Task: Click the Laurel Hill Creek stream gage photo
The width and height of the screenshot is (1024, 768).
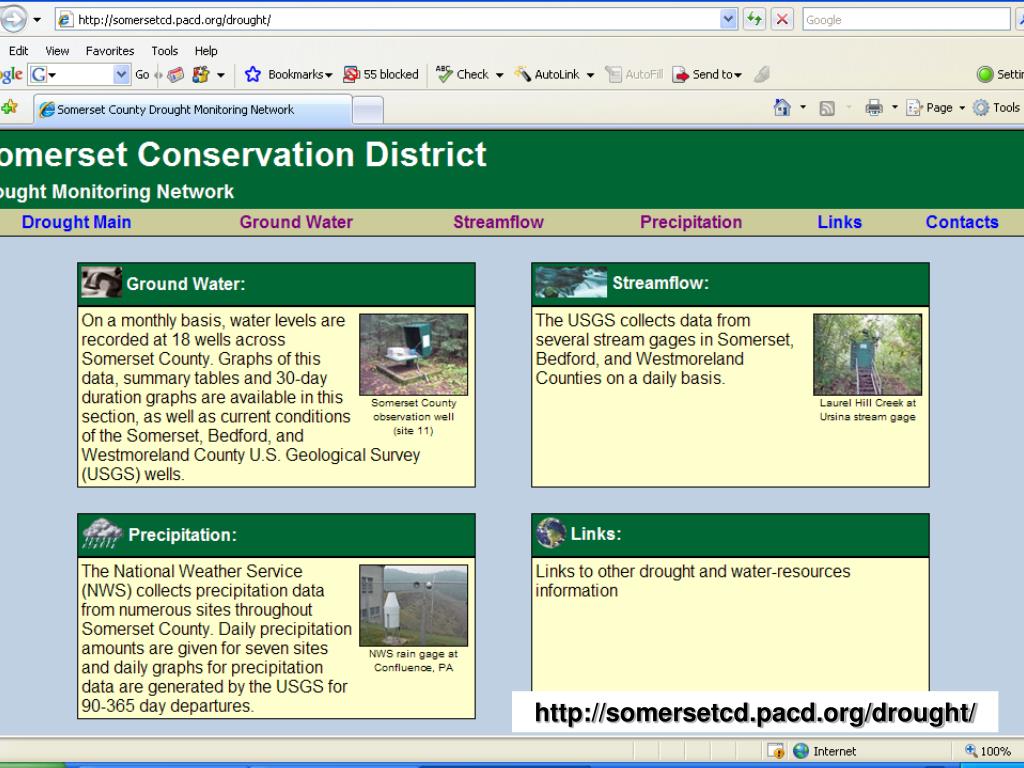Action: coord(867,355)
